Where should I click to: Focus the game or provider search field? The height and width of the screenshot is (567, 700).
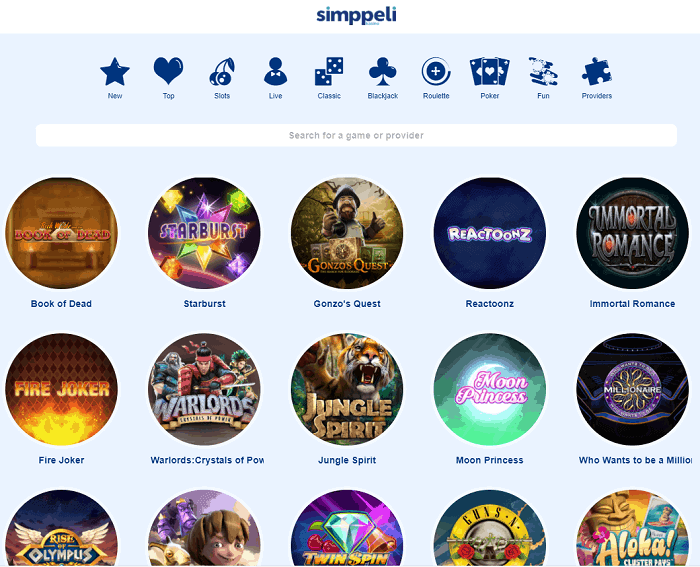click(x=356, y=135)
